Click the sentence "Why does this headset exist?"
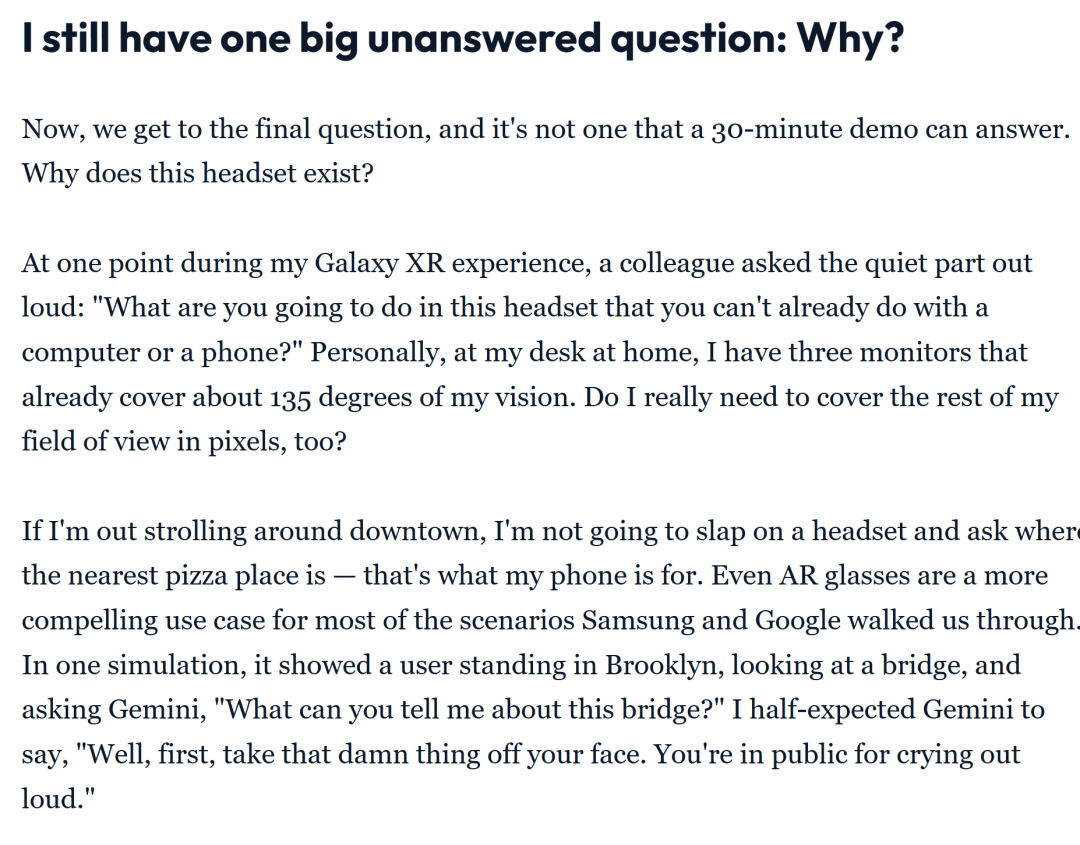The image size is (1080, 845). coord(197,173)
